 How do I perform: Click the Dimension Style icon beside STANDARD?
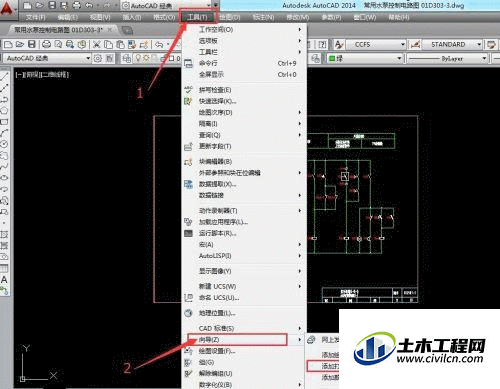415,44
